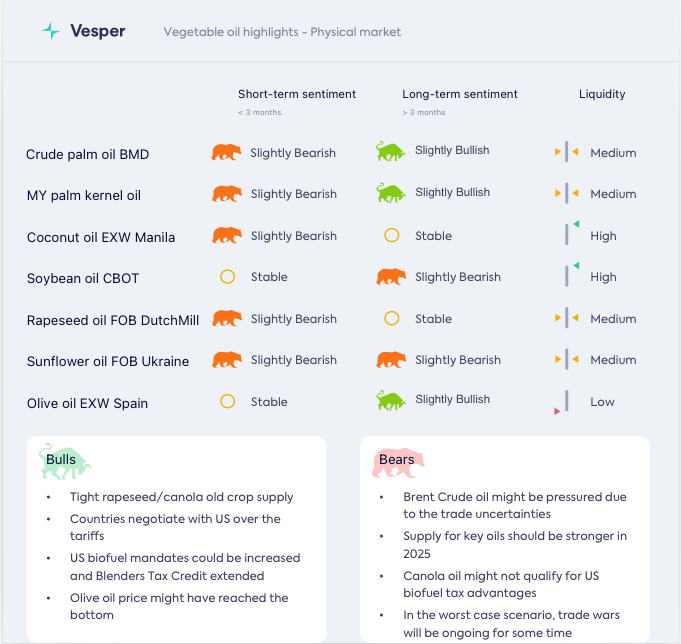Click the bear icon for Crude palm oil short-term

227,152
